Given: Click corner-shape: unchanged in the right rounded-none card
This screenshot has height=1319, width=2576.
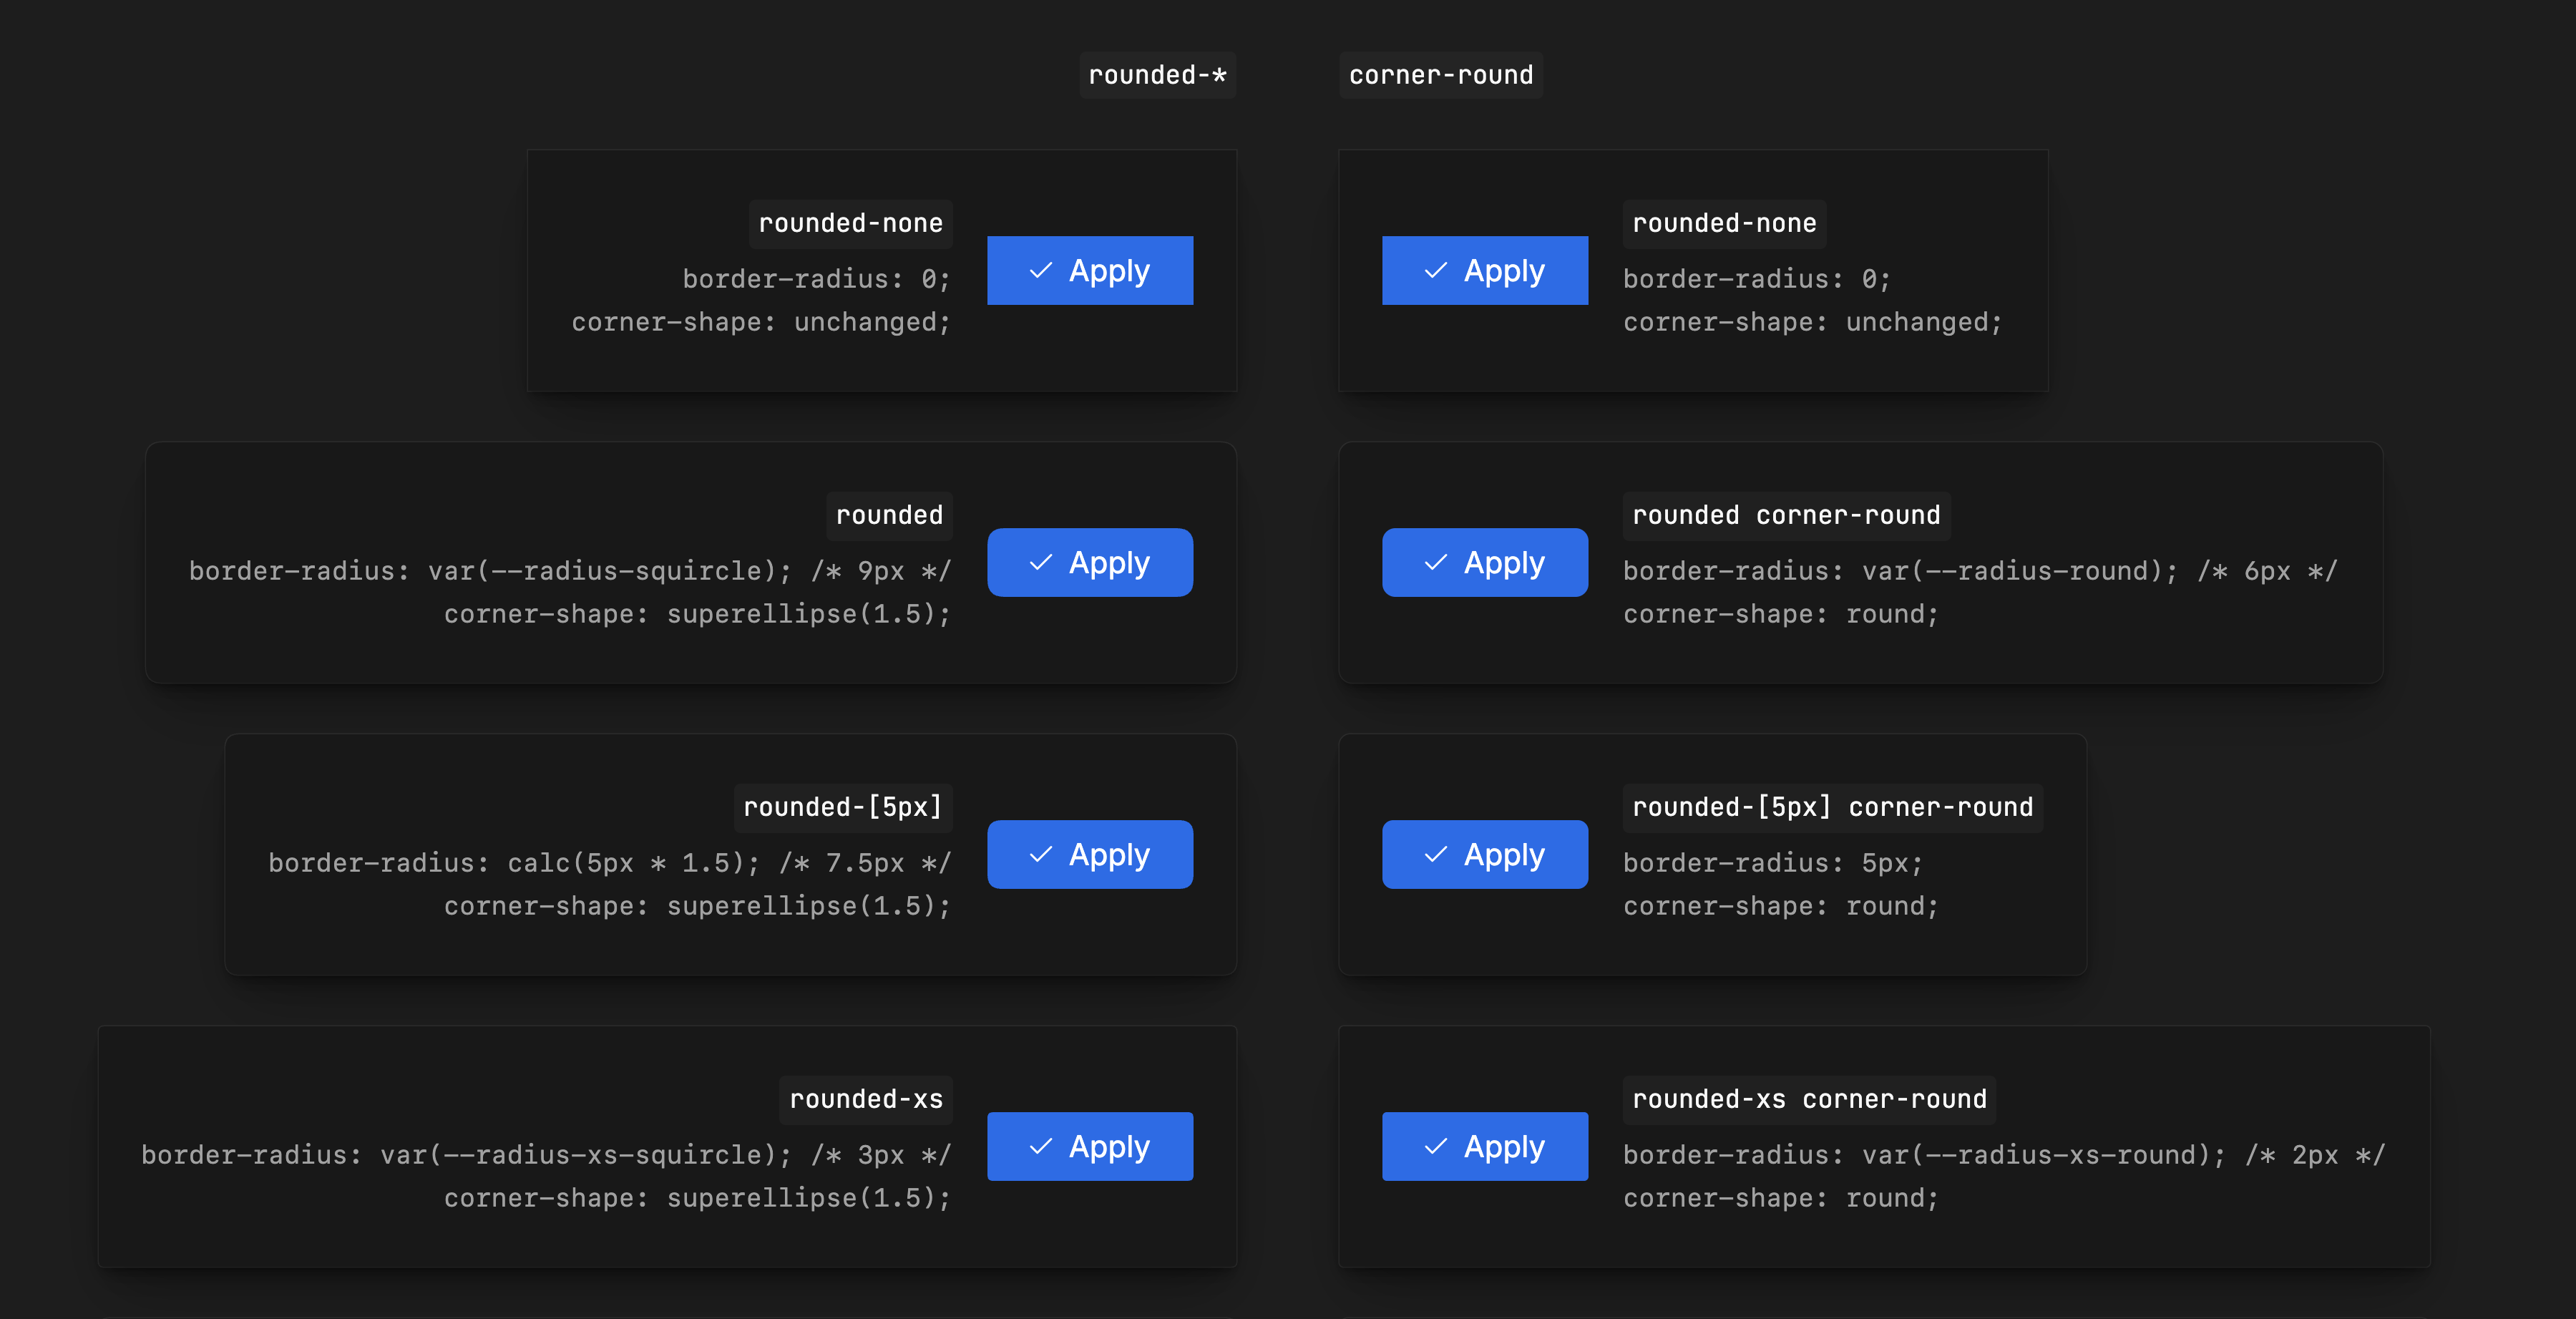Looking at the screenshot, I should pyautogui.click(x=1813, y=322).
